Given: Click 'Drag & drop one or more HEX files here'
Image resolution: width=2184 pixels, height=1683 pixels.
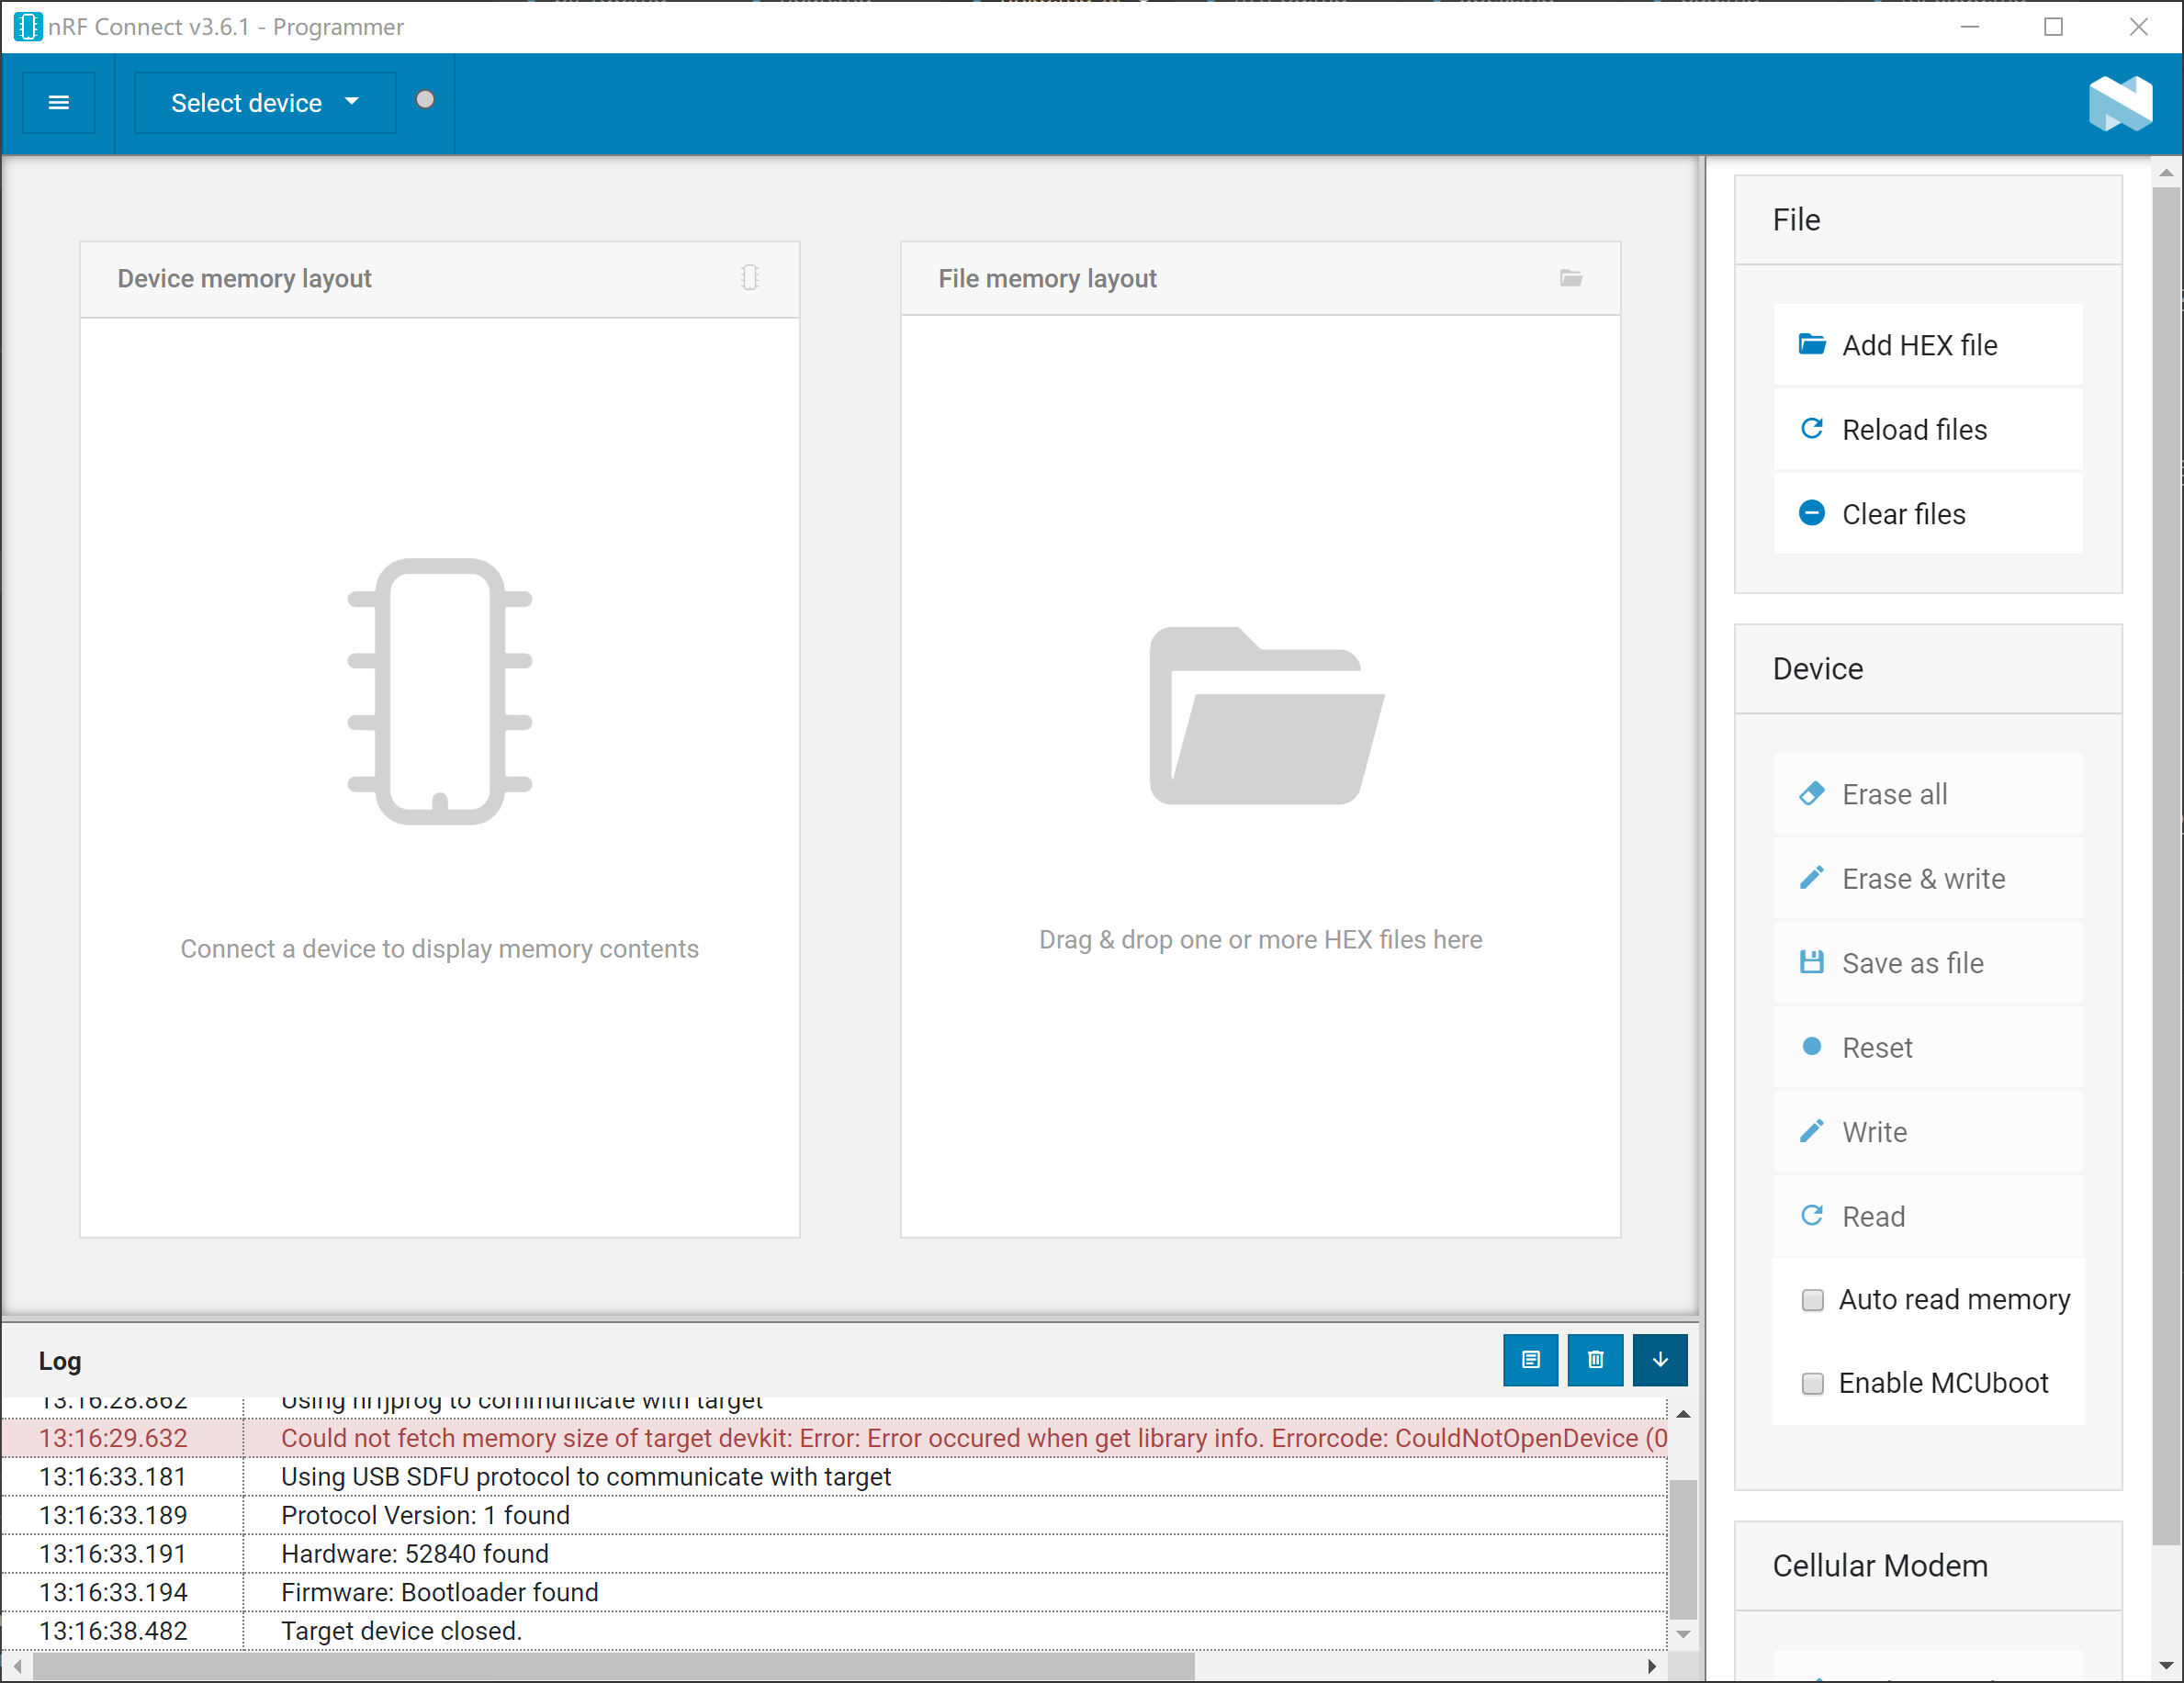Looking at the screenshot, I should (1260, 939).
